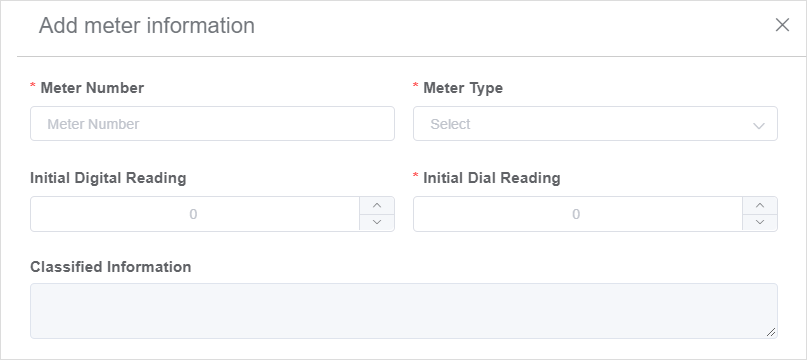Image resolution: width=807 pixels, height=360 pixels.
Task: Decrease the Initial Digital Reading value
Action: point(377,222)
